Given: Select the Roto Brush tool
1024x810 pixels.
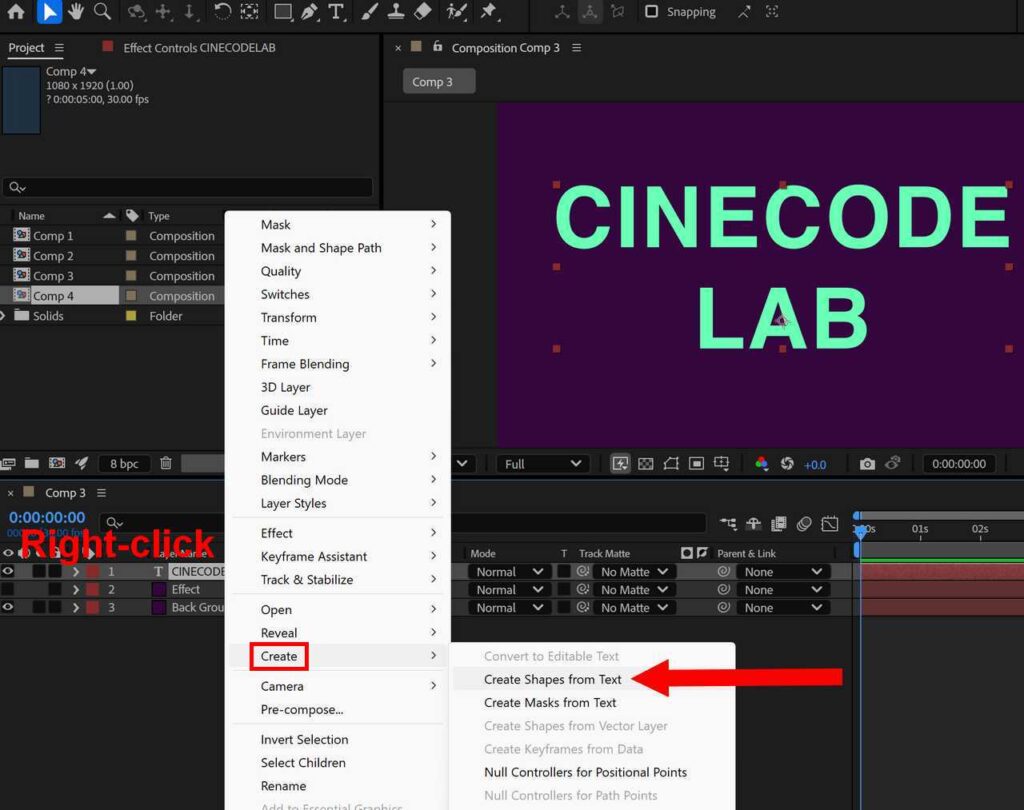Looking at the screenshot, I should [456, 12].
